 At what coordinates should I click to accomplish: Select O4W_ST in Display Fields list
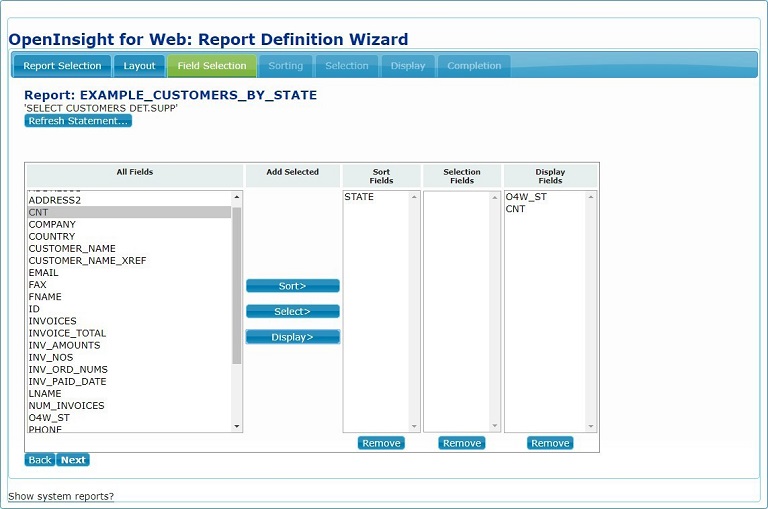(x=545, y=197)
